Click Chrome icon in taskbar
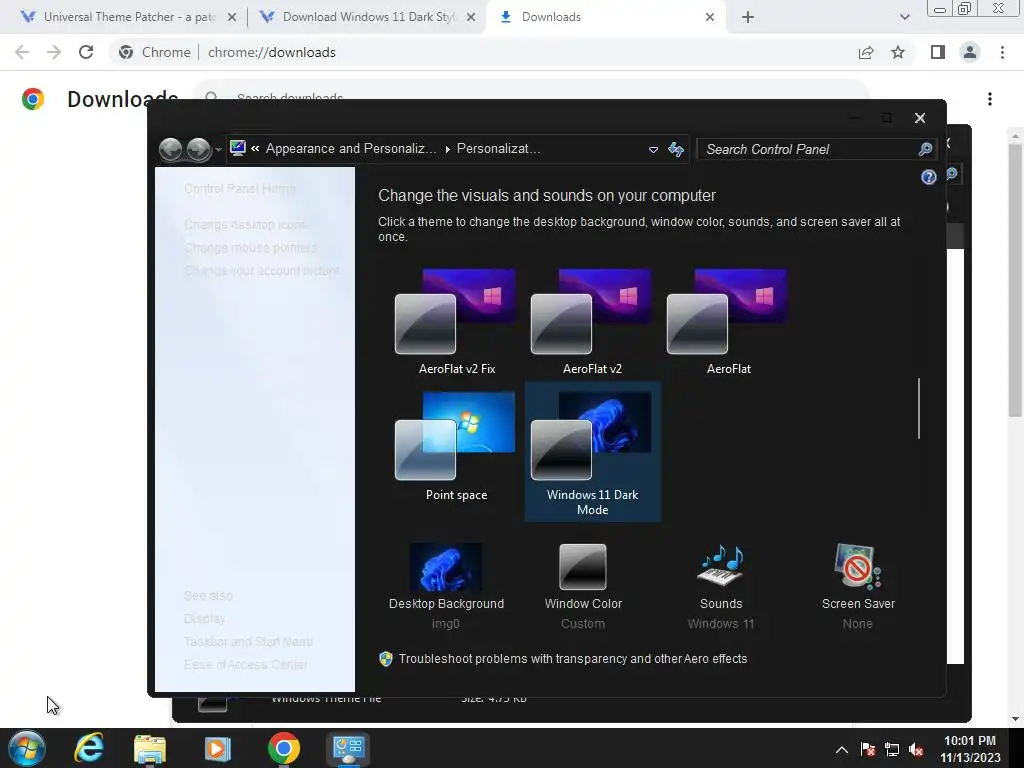This screenshot has width=1024, height=768. point(283,748)
